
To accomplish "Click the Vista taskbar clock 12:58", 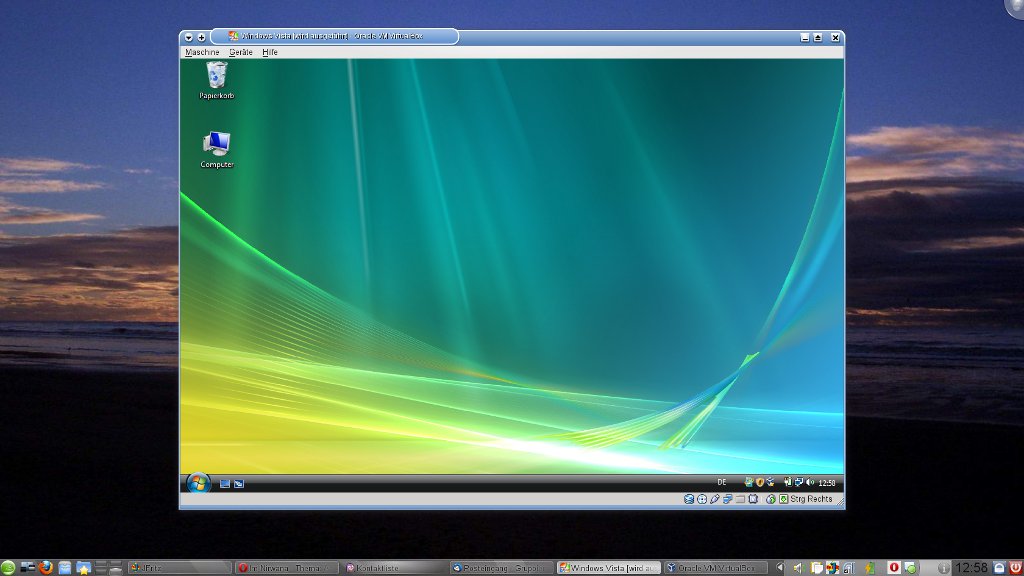I will [827, 483].
